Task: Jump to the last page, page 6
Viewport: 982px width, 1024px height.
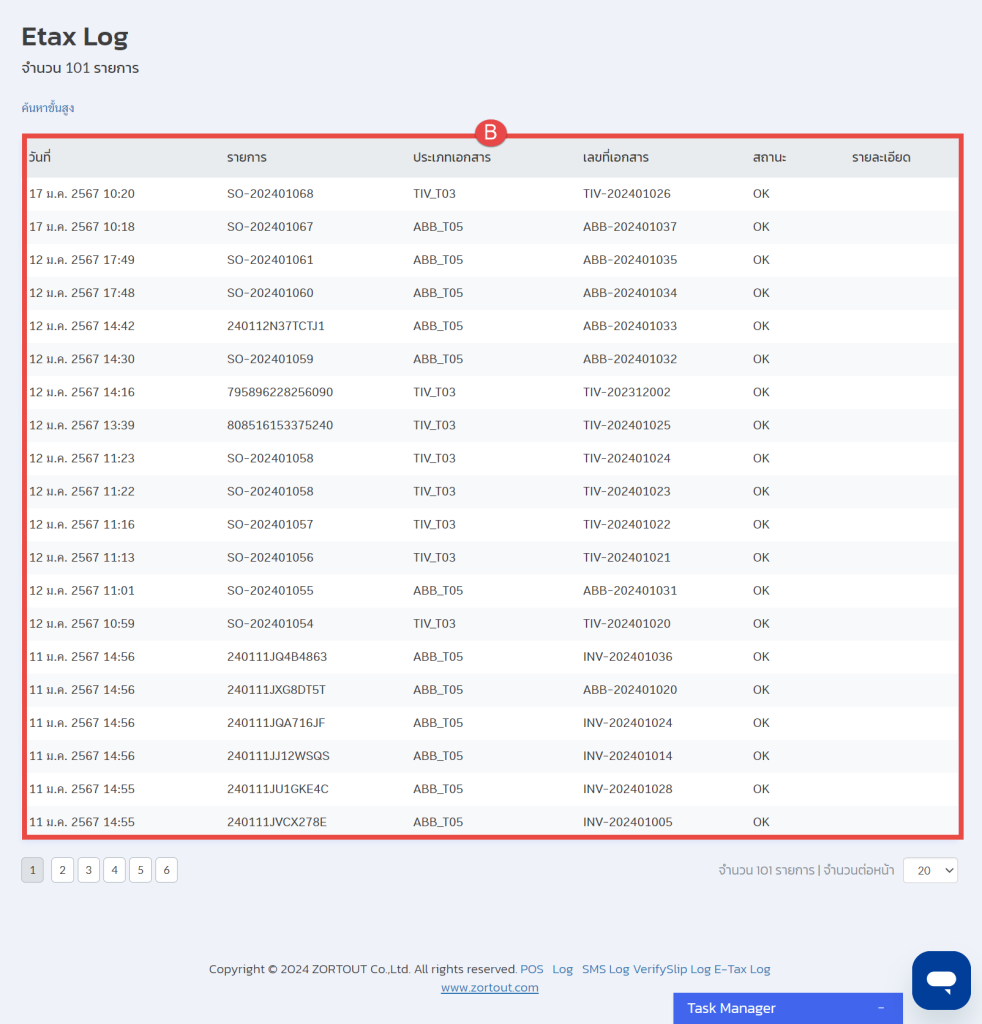Action: coord(166,870)
